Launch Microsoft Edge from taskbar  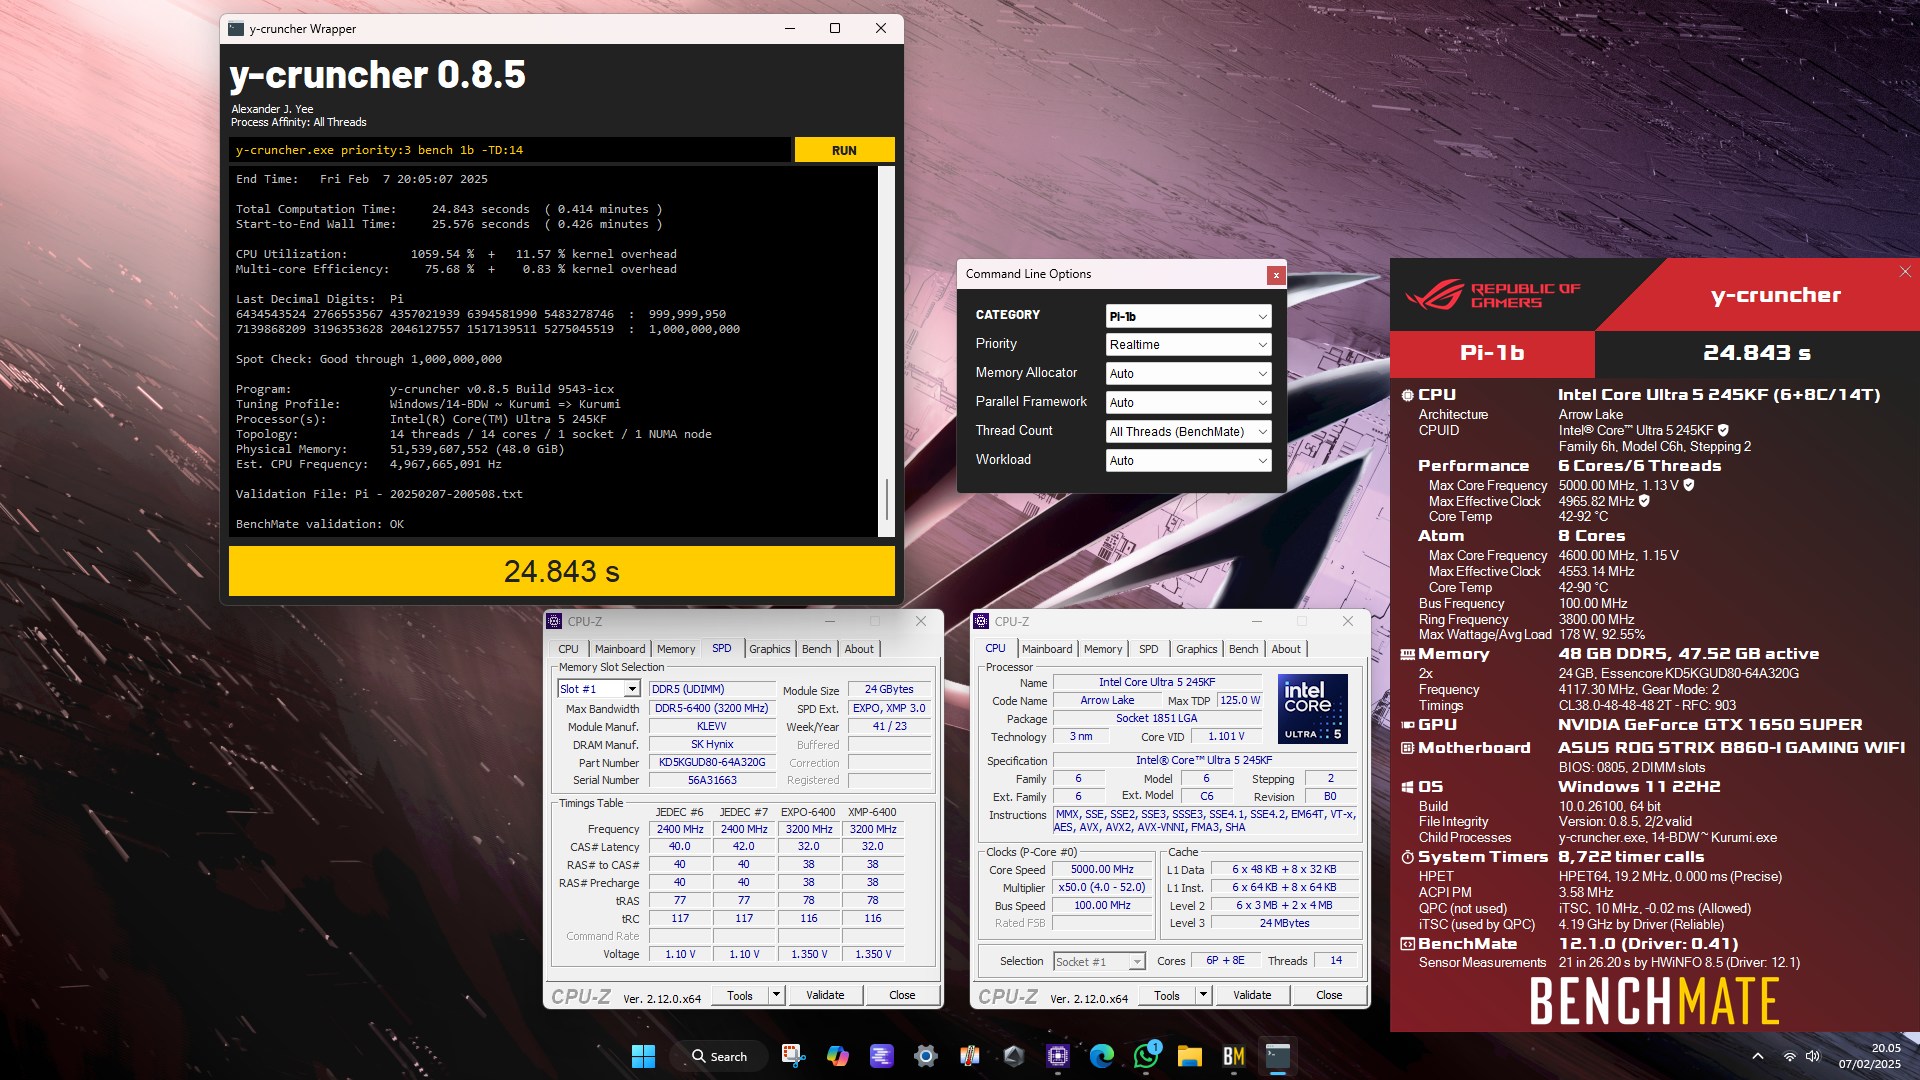(x=1101, y=1056)
